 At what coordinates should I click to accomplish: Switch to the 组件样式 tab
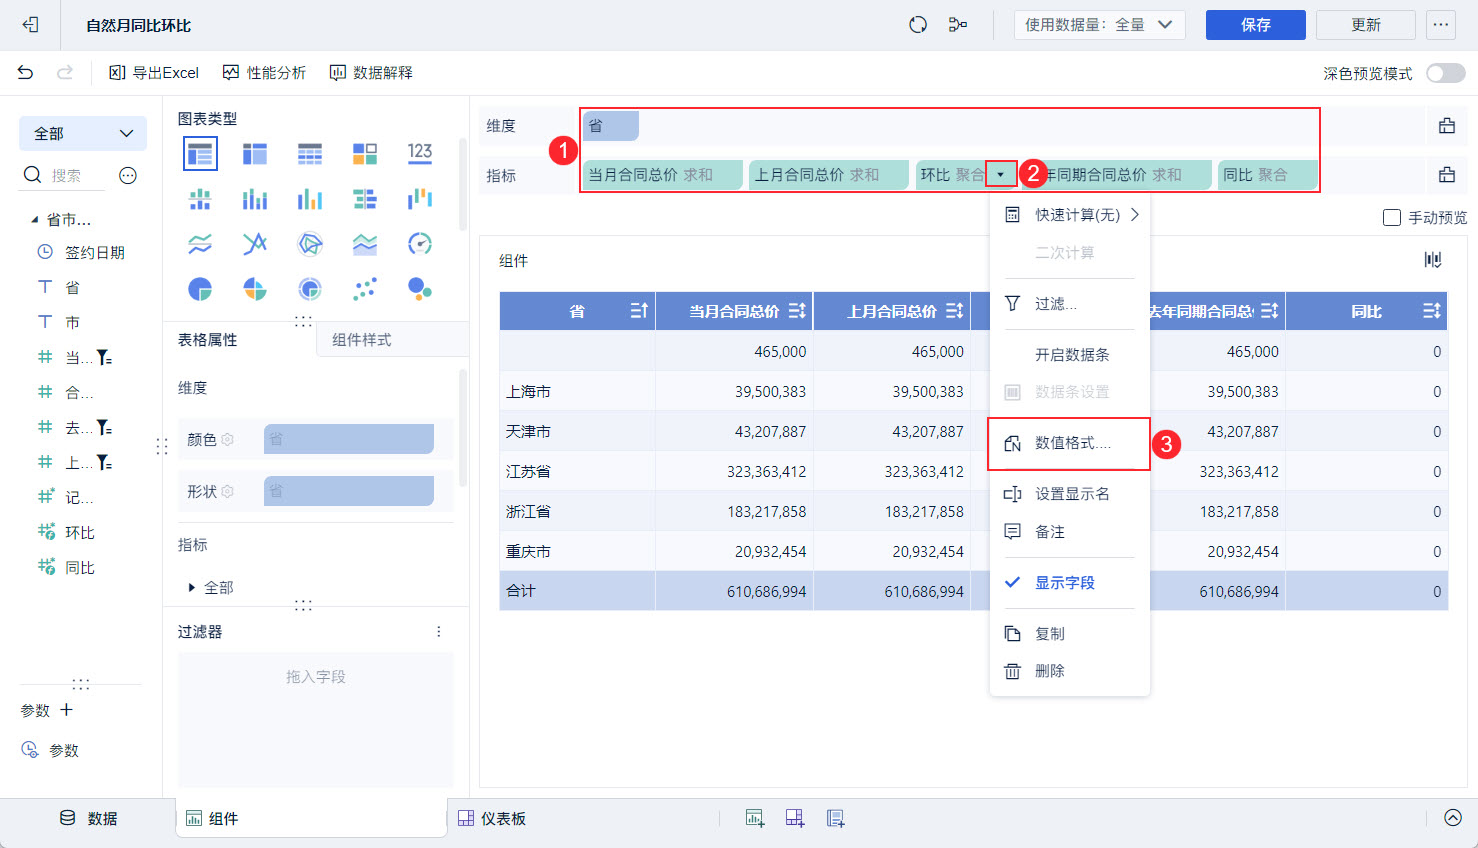362,340
